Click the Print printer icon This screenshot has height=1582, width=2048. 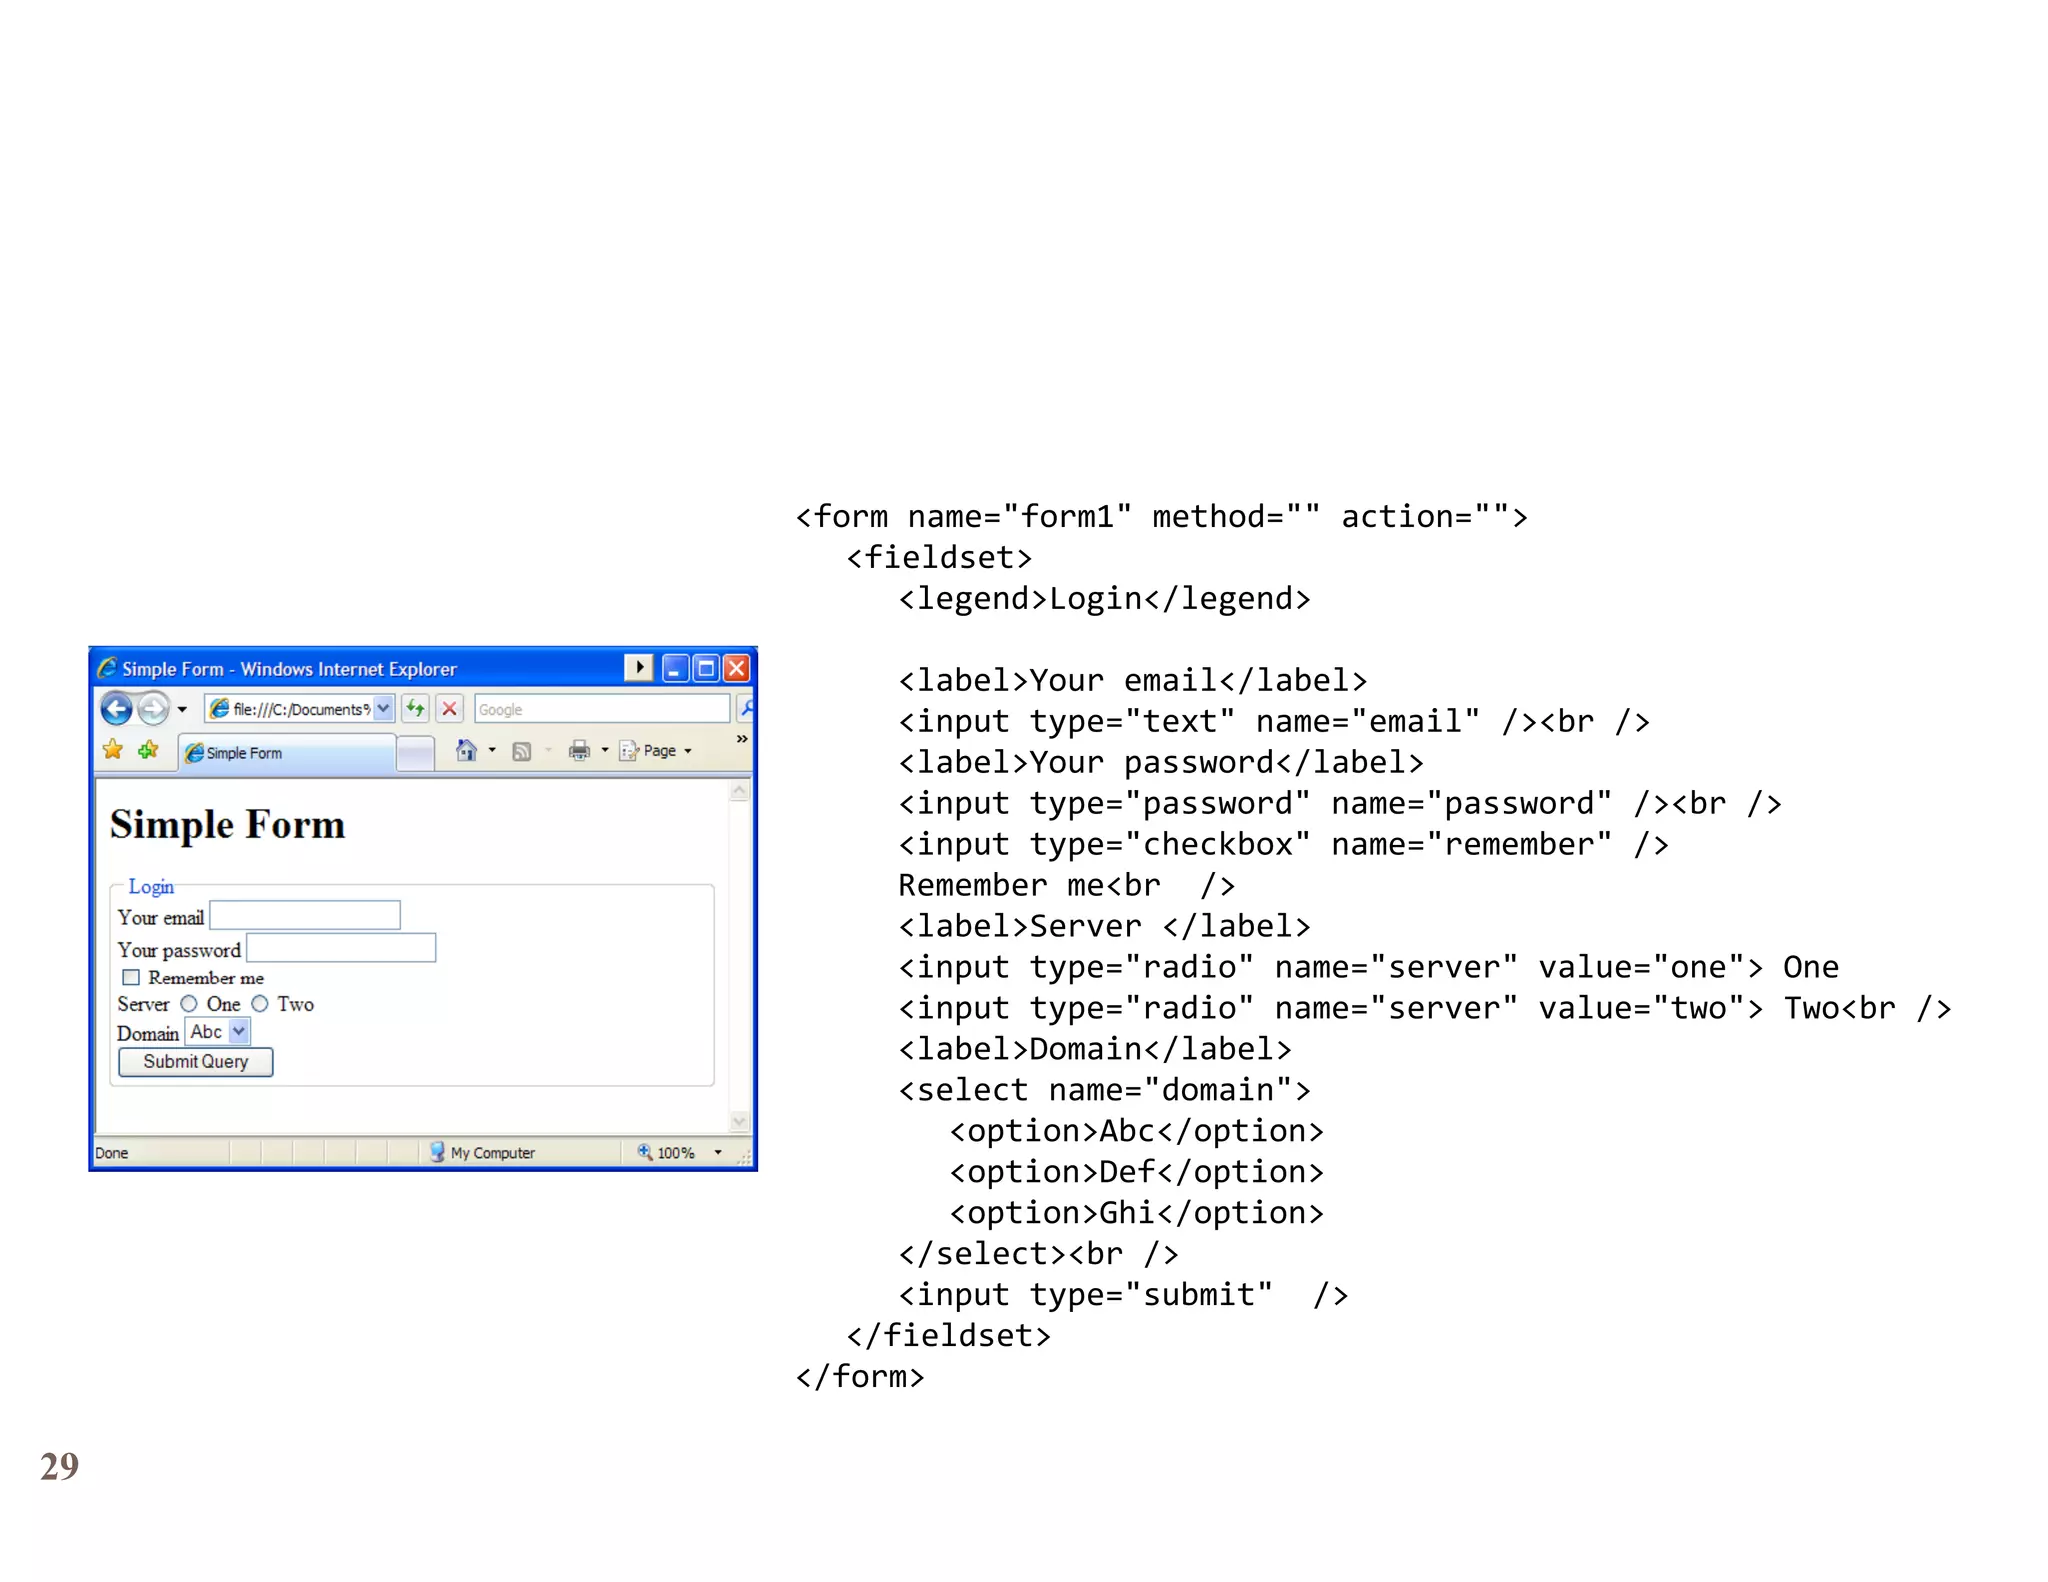coord(579,750)
